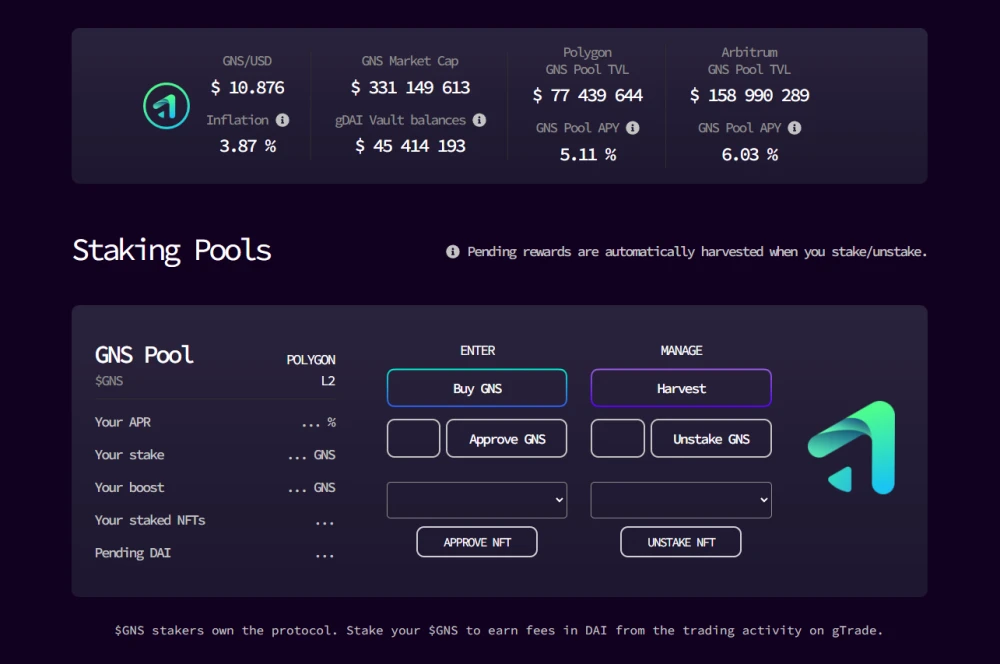Viewport: 1000px width, 664px height.
Task: Expand the NFT dropdown under MANAGE
Action: point(681,500)
